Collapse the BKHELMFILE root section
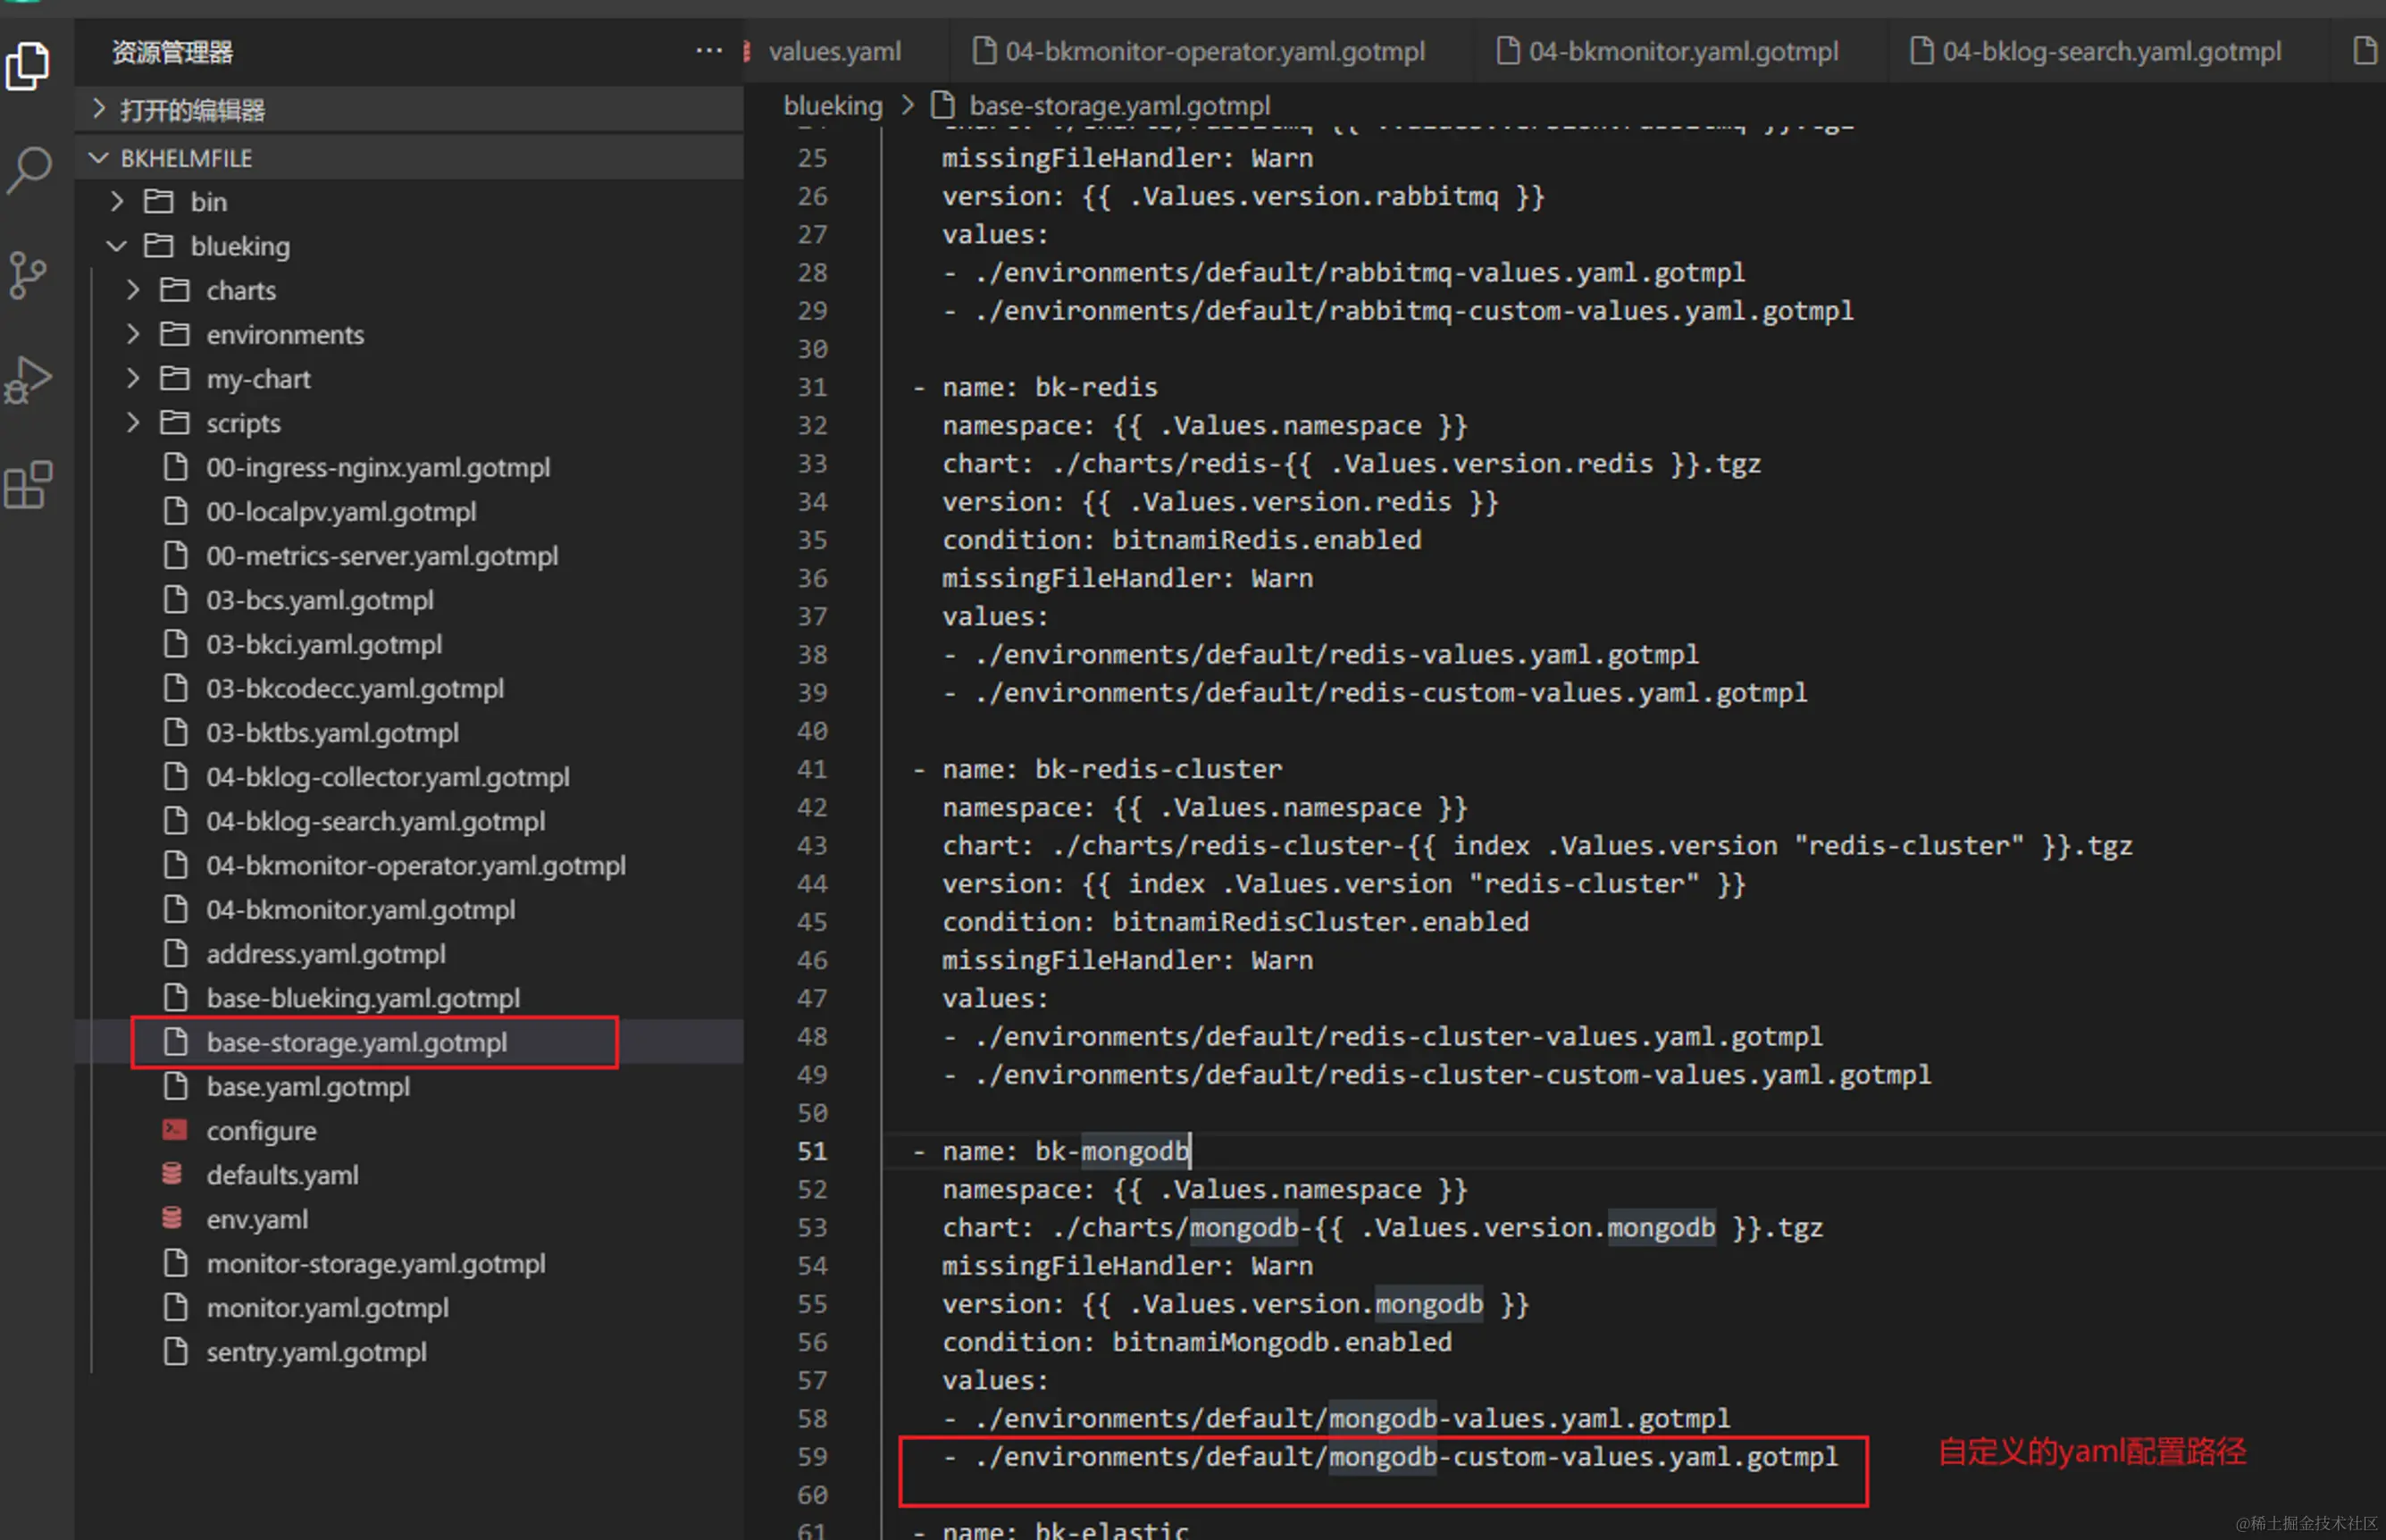2386x1540 pixels. (x=186, y=158)
